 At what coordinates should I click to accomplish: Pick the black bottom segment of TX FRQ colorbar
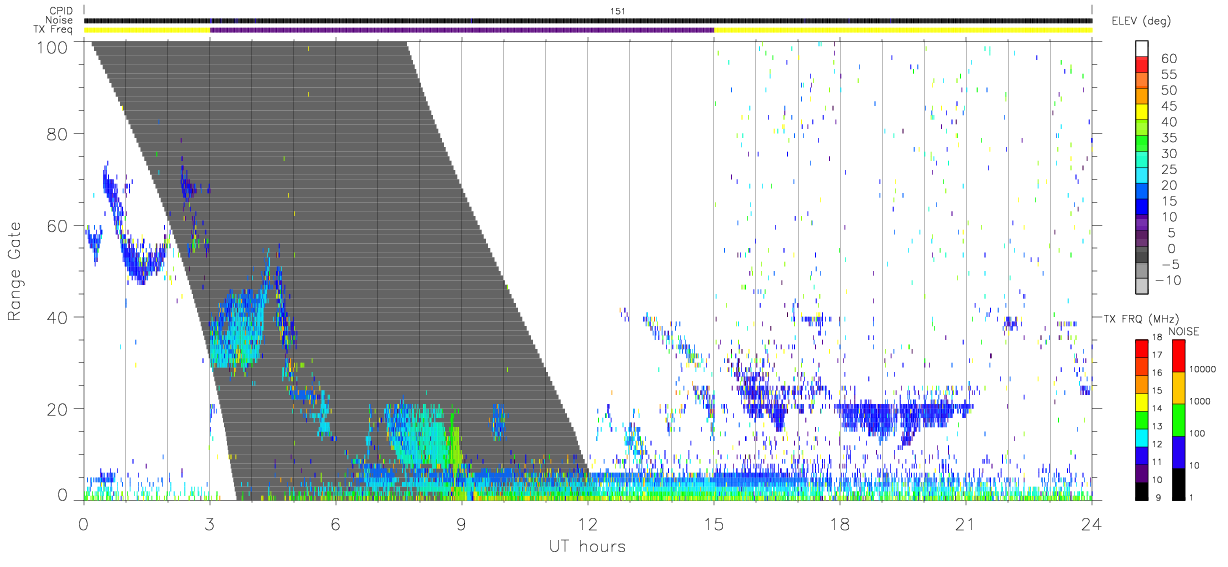pyautogui.click(x=1142, y=489)
